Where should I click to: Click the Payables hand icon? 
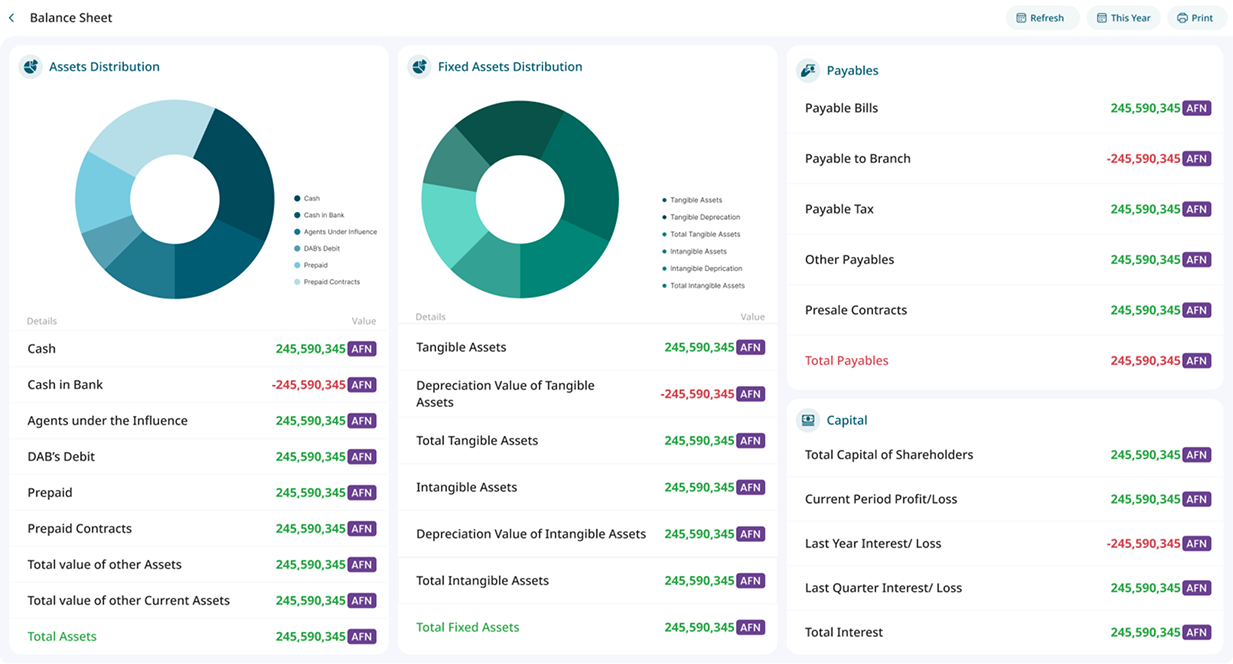pos(808,71)
